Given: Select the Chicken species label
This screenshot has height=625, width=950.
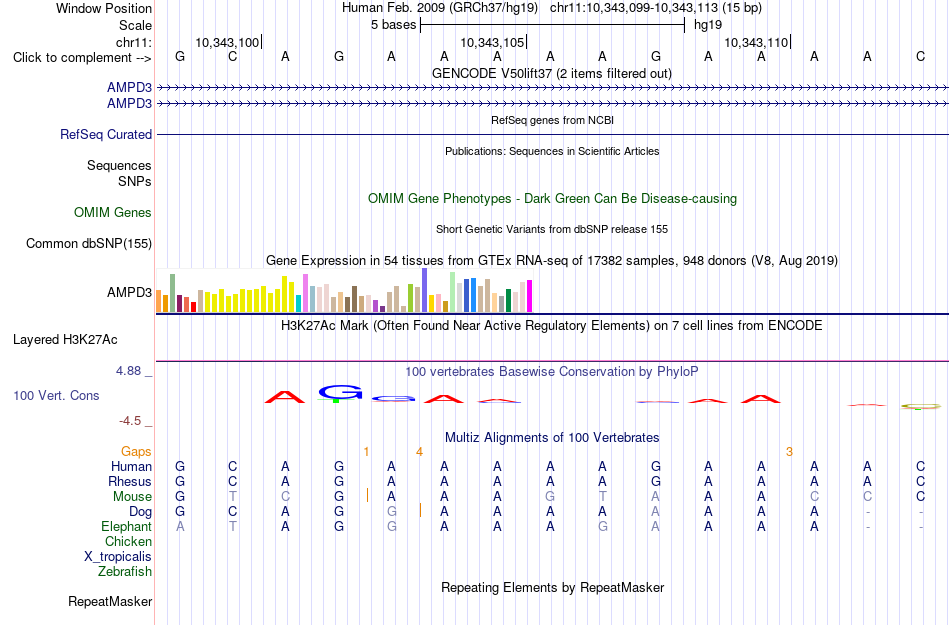Looking at the screenshot, I should point(128,541).
